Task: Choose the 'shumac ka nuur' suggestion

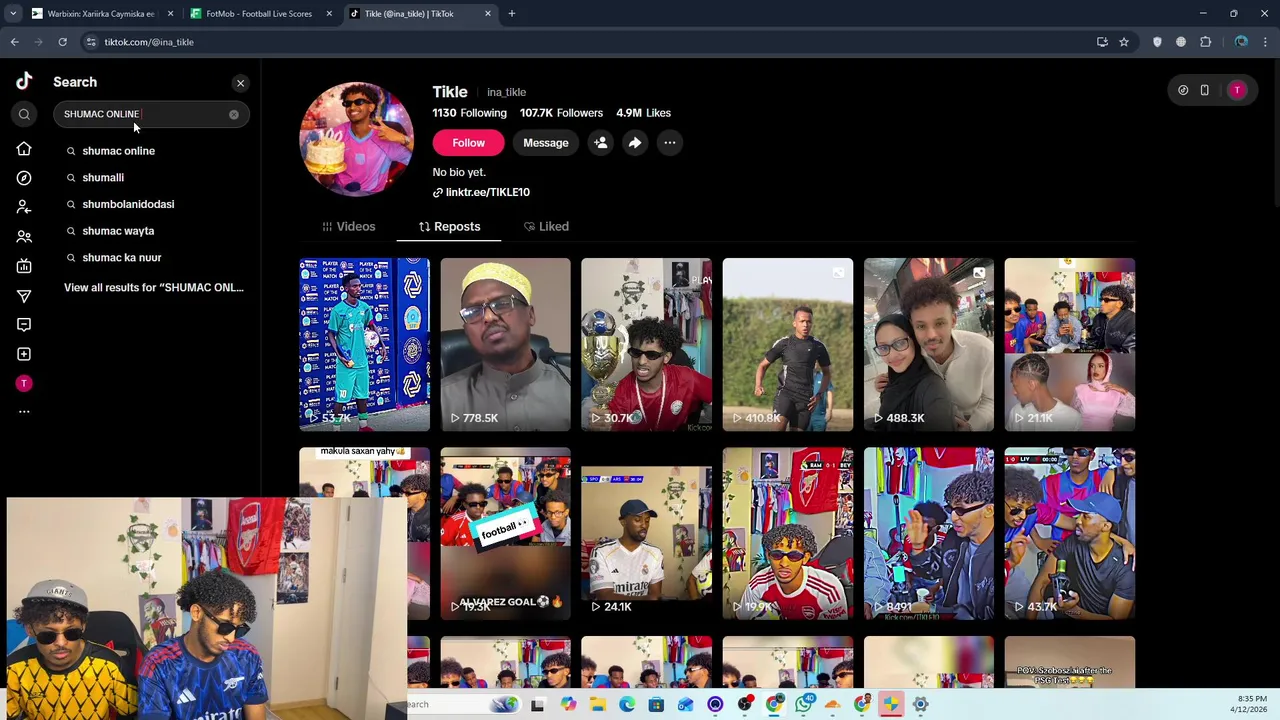Action: click(122, 258)
